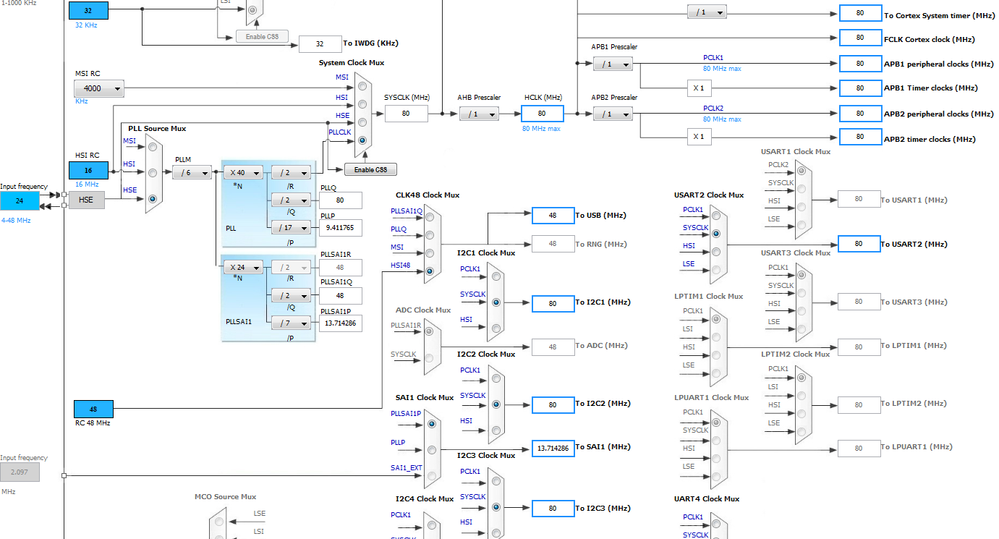Select LSE in USART2 Clock Mux
999x539 pixels.
pos(716,270)
